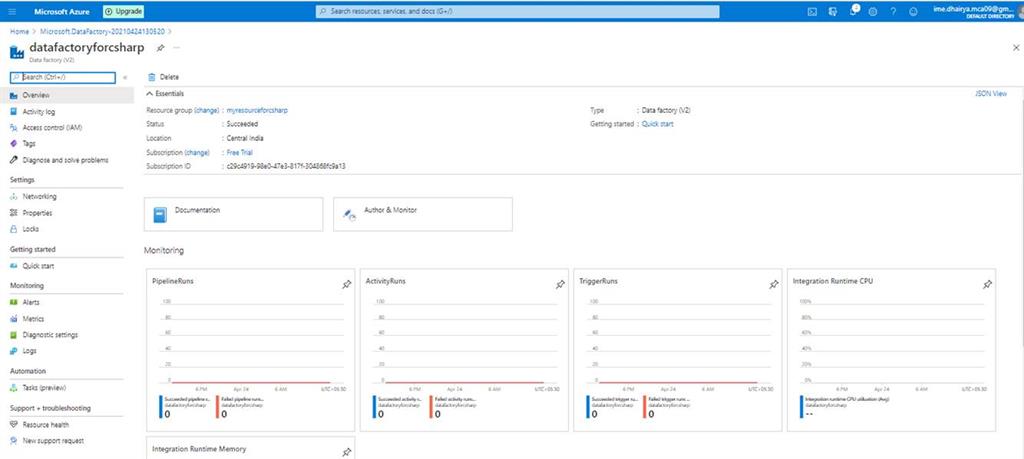The height and width of the screenshot is (459, 1024).
Task: Pin the PipelineRuns chart
Action: pos(347,285)
